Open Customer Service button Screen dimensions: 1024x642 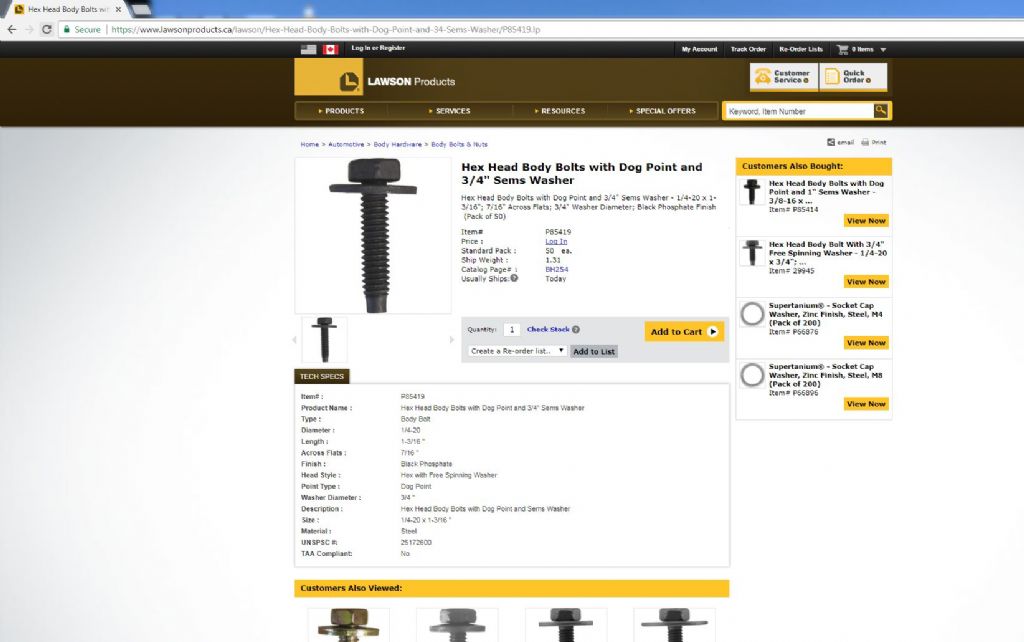click(x=784, y=76)
